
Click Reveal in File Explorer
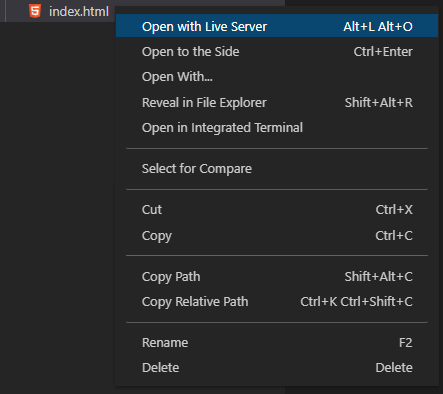277,102
